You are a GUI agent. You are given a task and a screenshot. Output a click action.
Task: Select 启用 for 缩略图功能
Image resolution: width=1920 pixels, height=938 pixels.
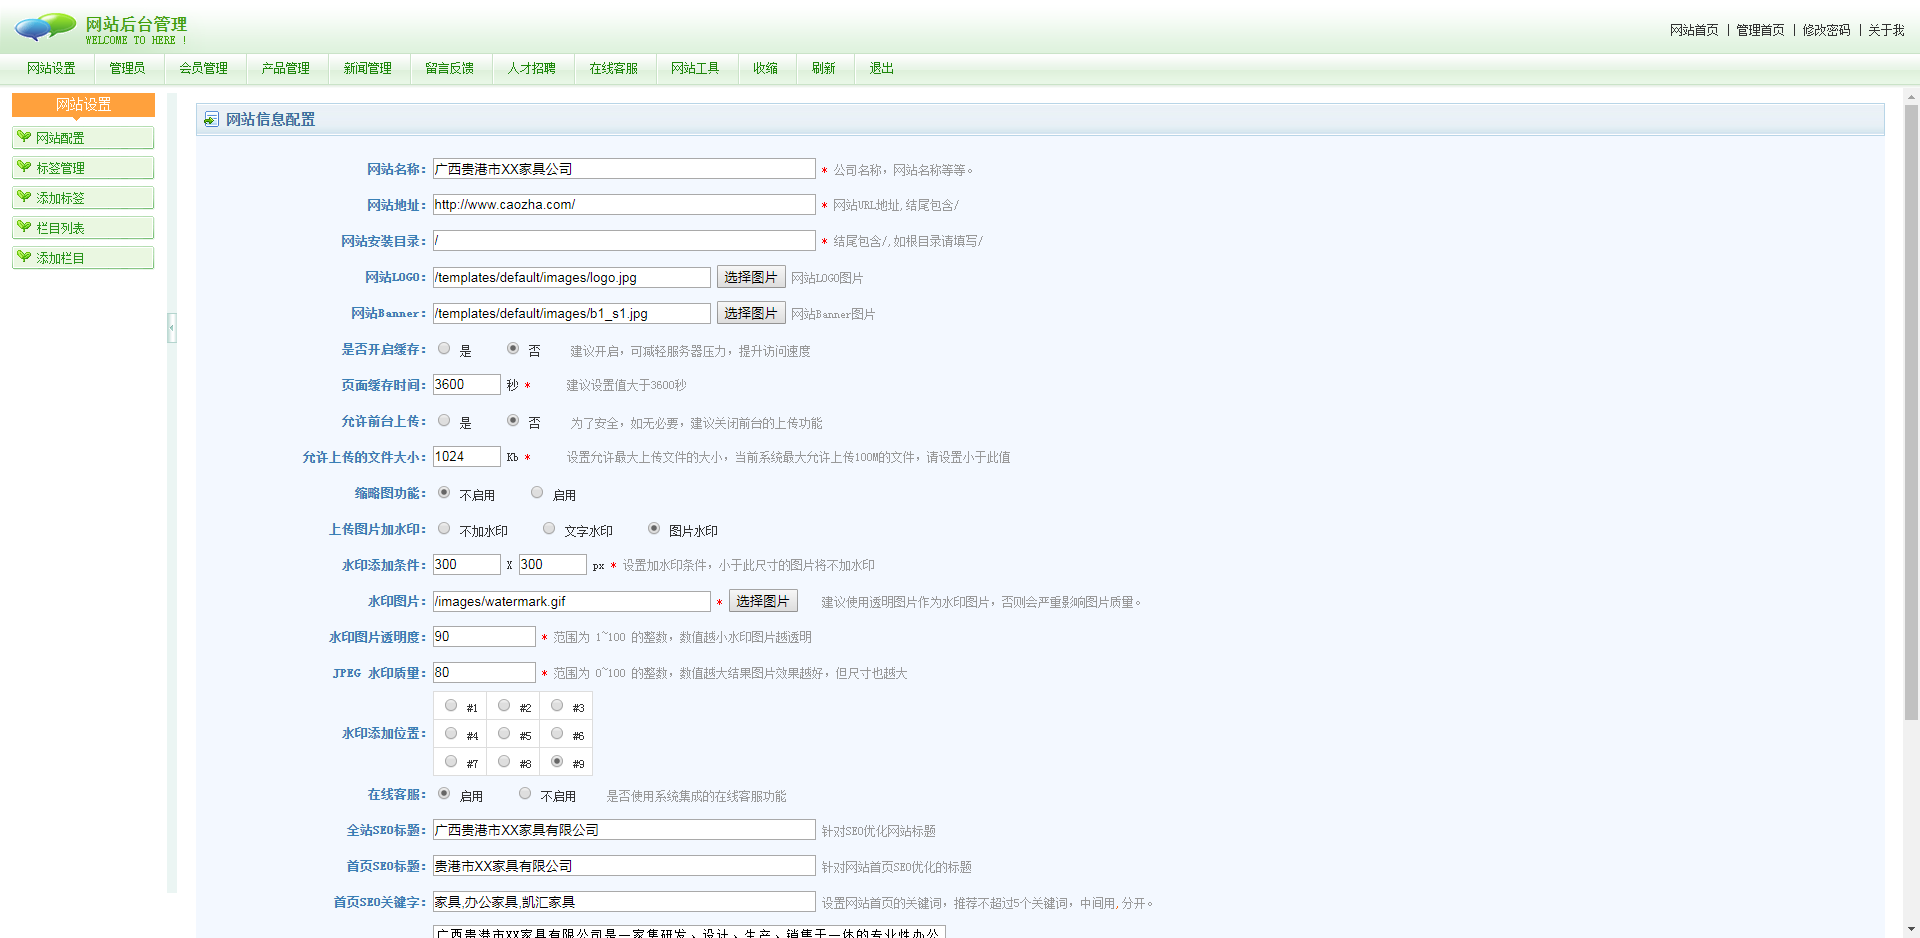click(537, 493)
